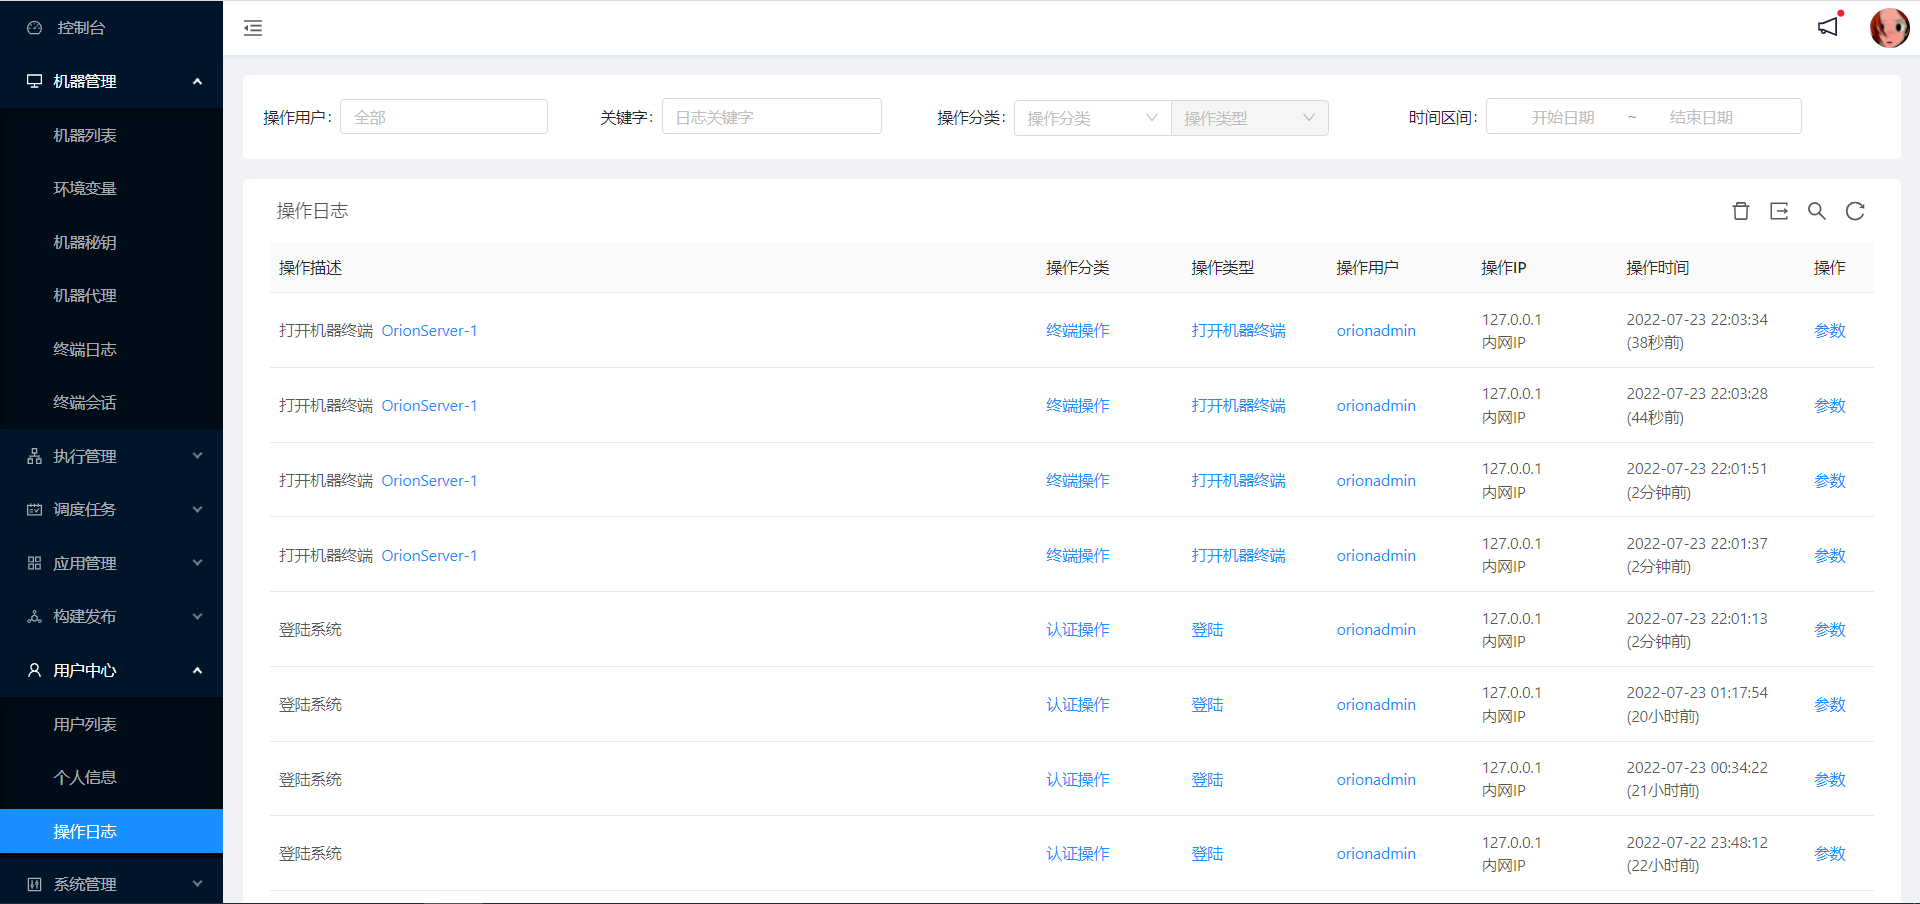Open the 操作类型 dropdown
The width and height of the screenshot is (1920, 904).
click(1250, 118)
